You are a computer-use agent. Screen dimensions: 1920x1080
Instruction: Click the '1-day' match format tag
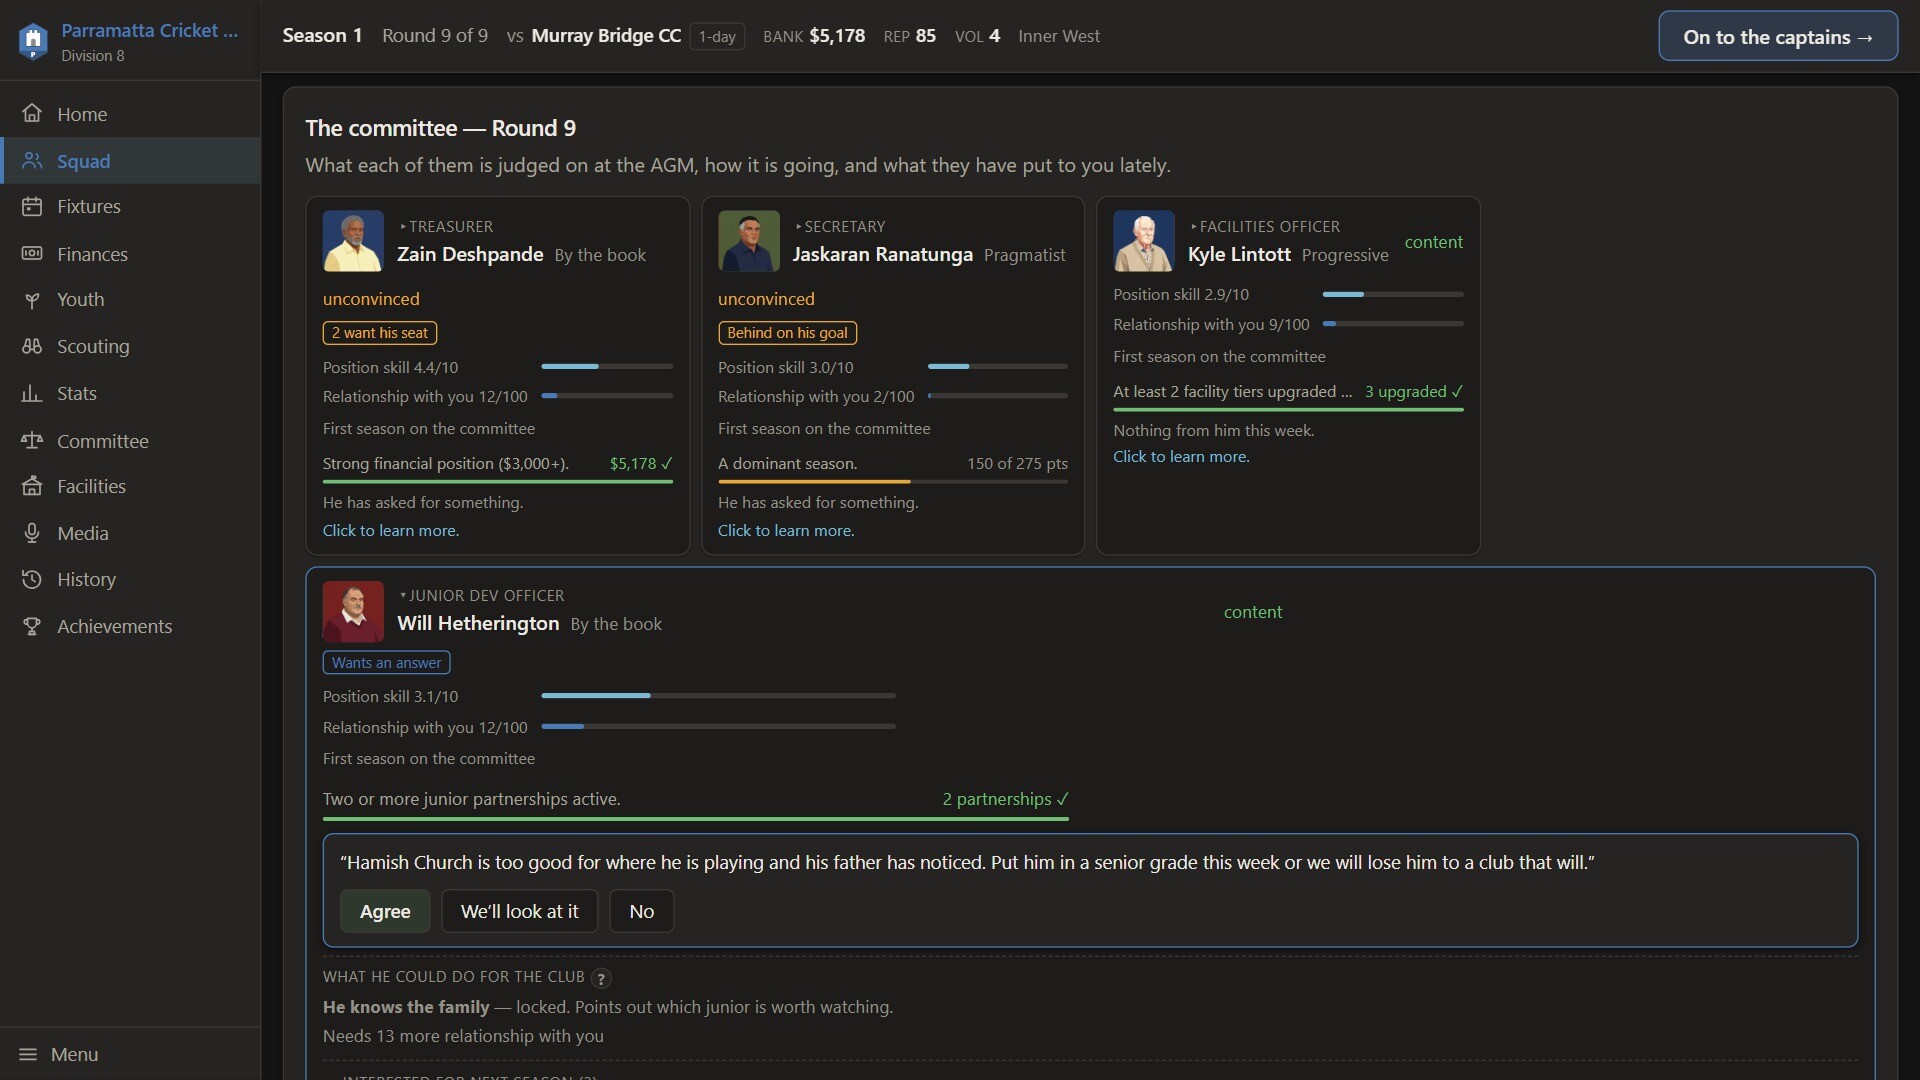[717, 37]
